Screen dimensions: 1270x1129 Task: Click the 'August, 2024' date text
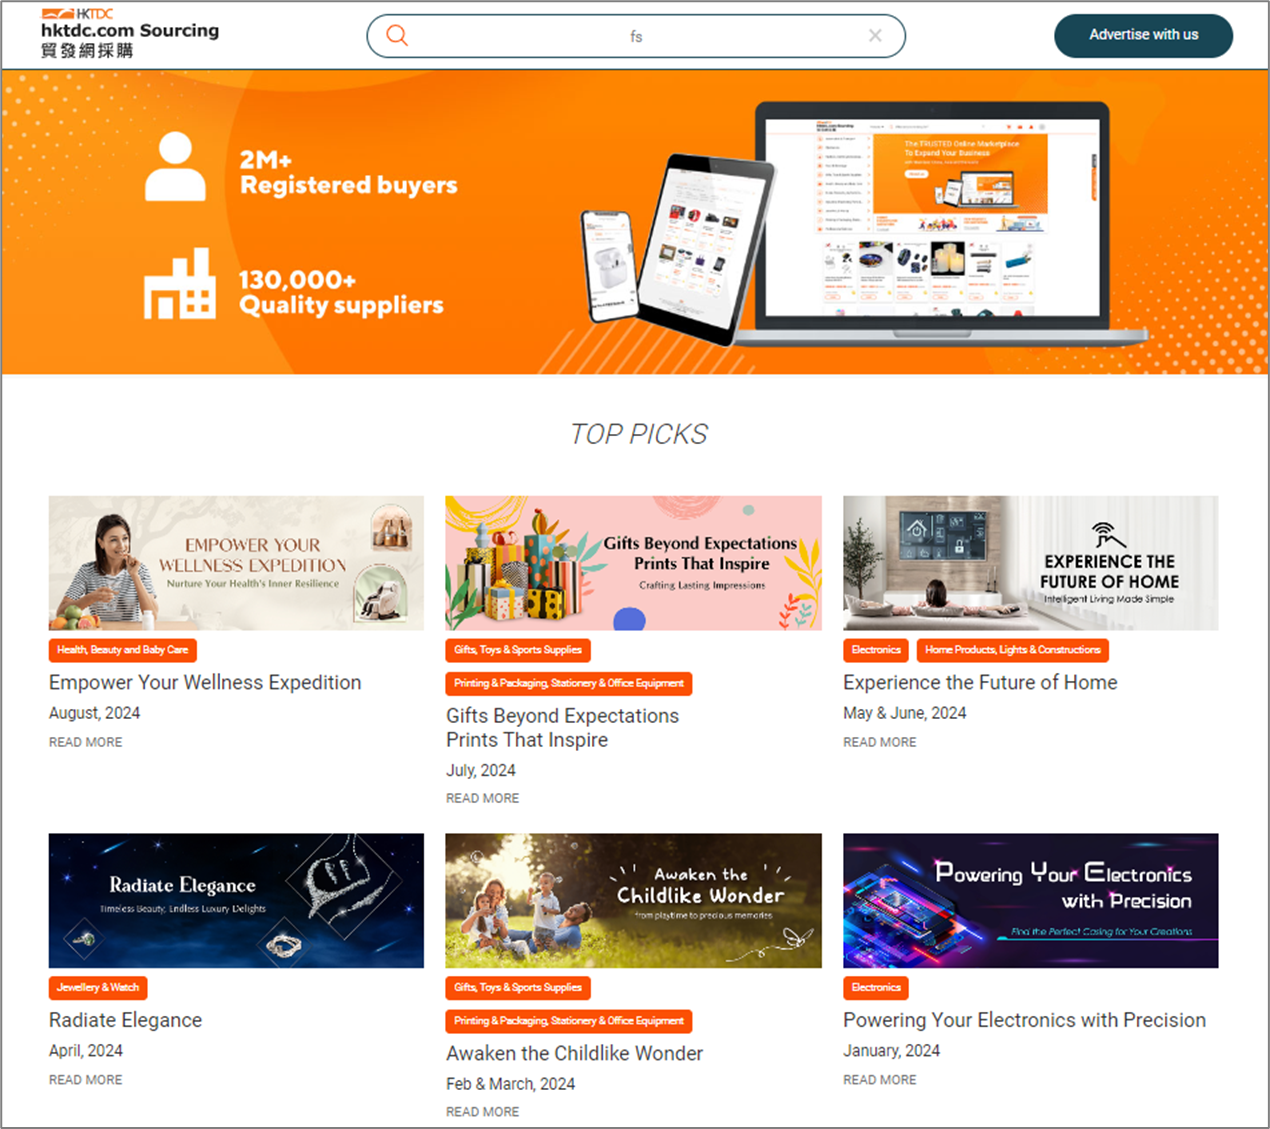click(95, 713)
